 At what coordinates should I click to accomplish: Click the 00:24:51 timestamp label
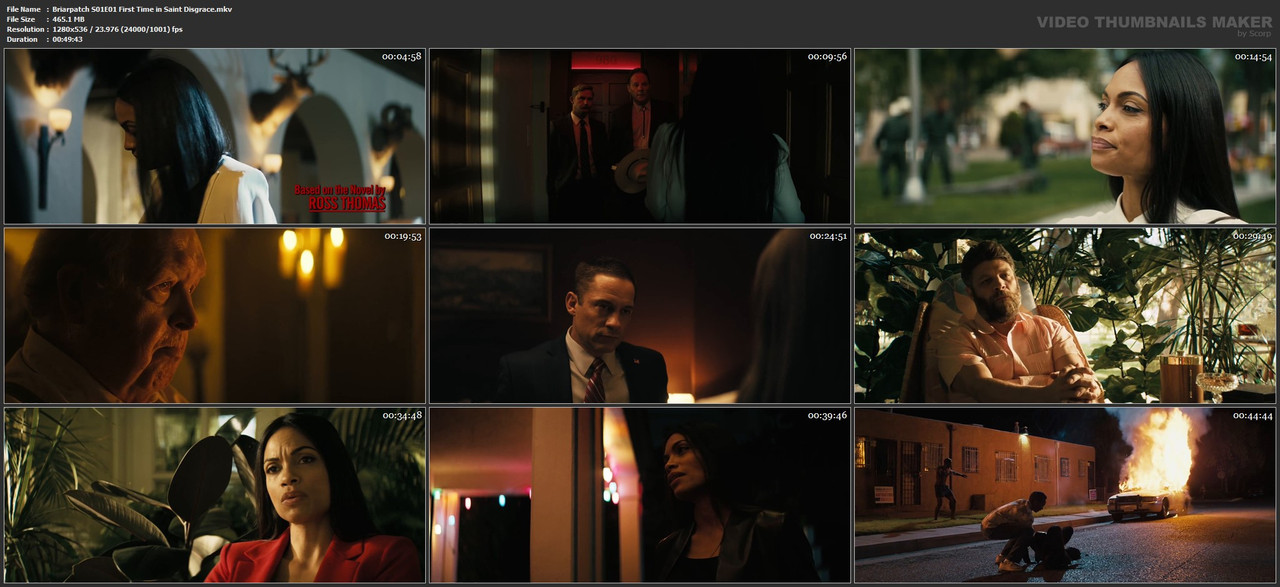(827, 237)
